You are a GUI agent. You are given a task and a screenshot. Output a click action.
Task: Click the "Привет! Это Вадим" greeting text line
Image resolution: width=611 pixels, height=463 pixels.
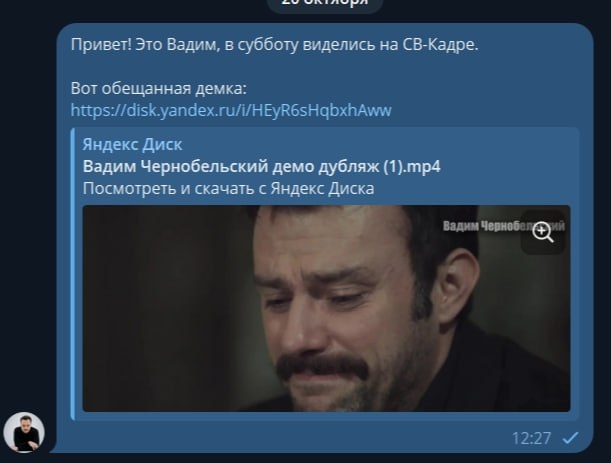(274, 45)
